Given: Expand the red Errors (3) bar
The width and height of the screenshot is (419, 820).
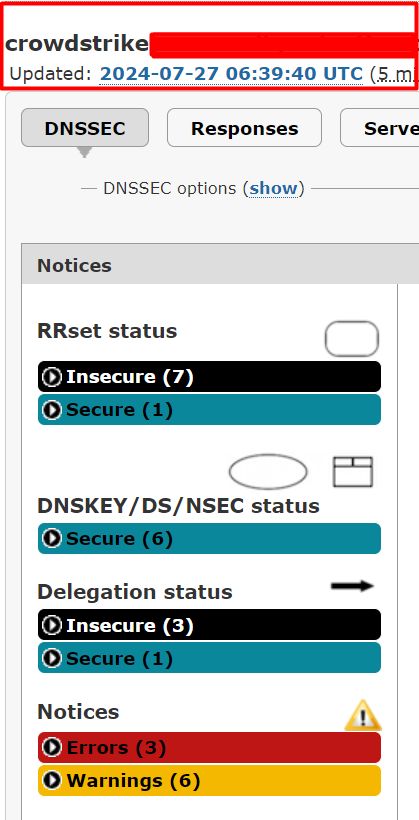Looking at the screenshot, I should [x=209, y=748].
